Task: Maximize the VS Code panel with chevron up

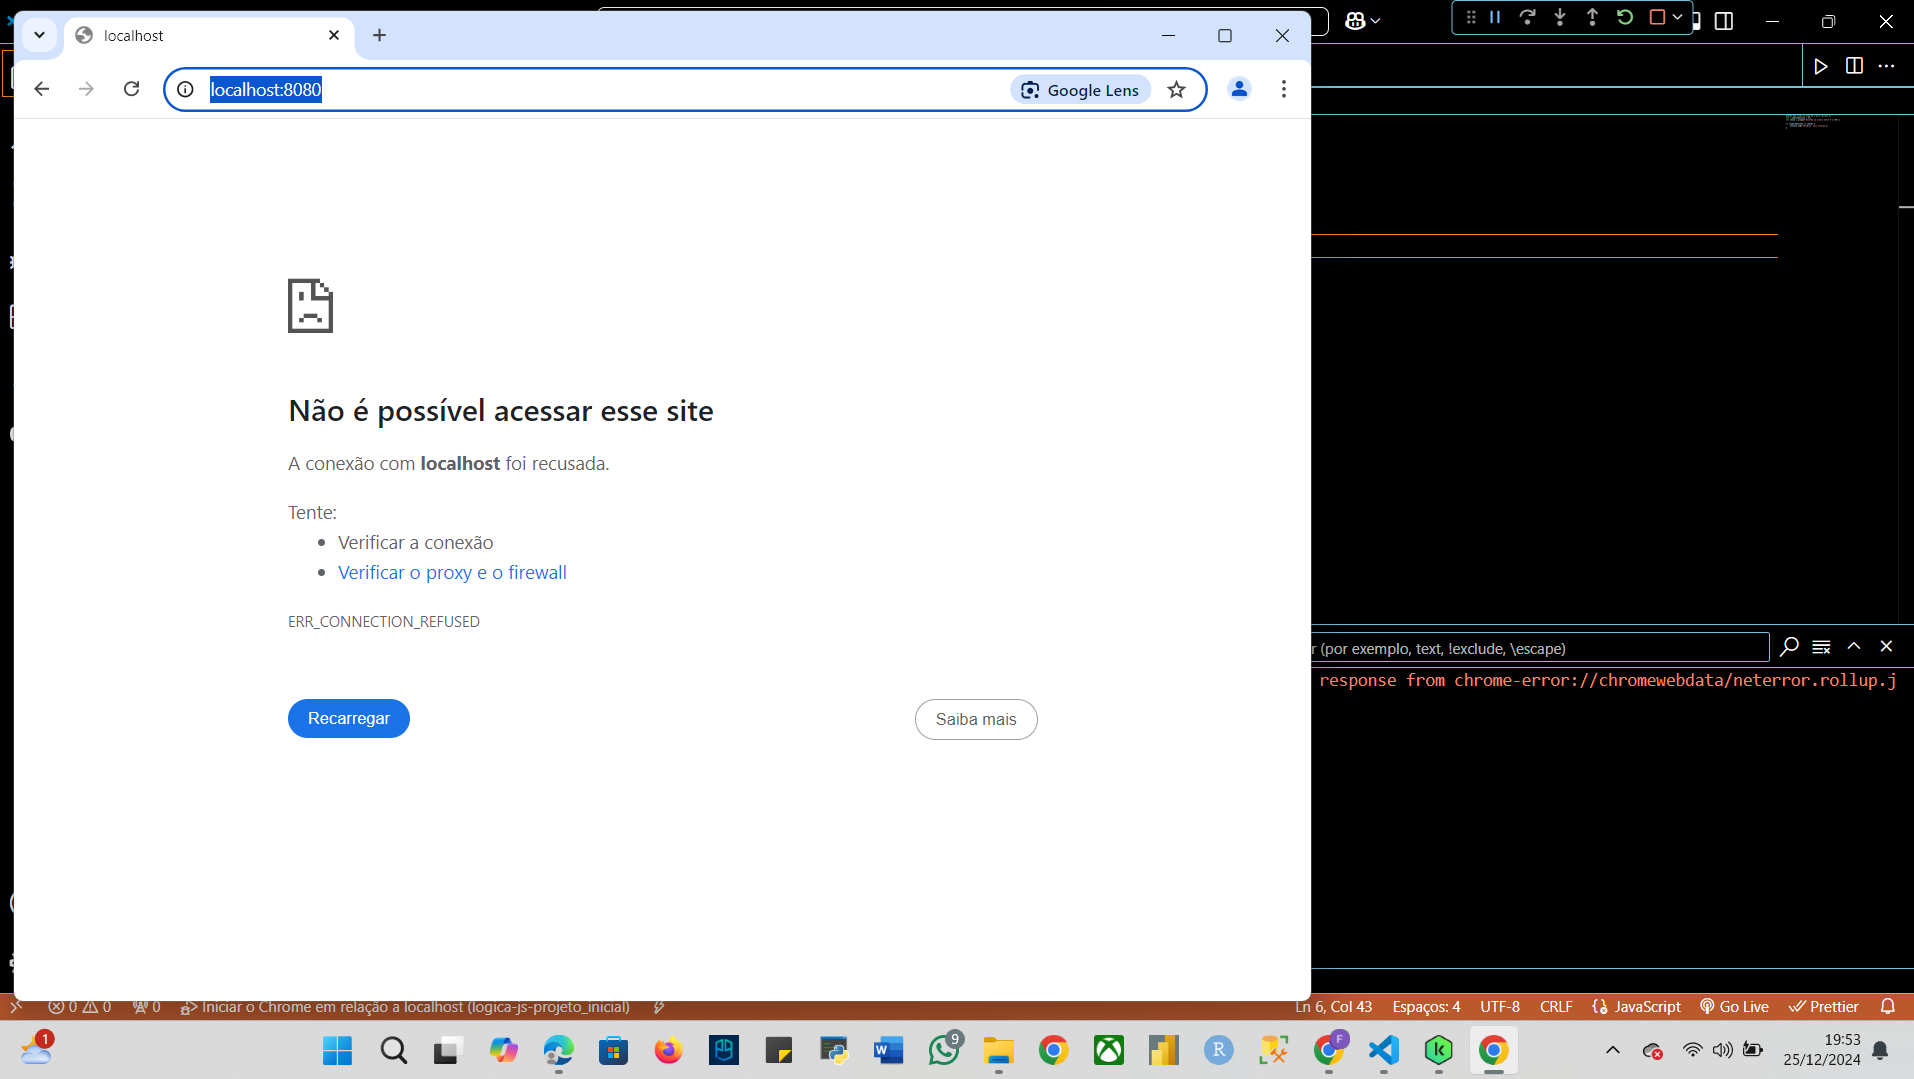Action: point(1854,647)
